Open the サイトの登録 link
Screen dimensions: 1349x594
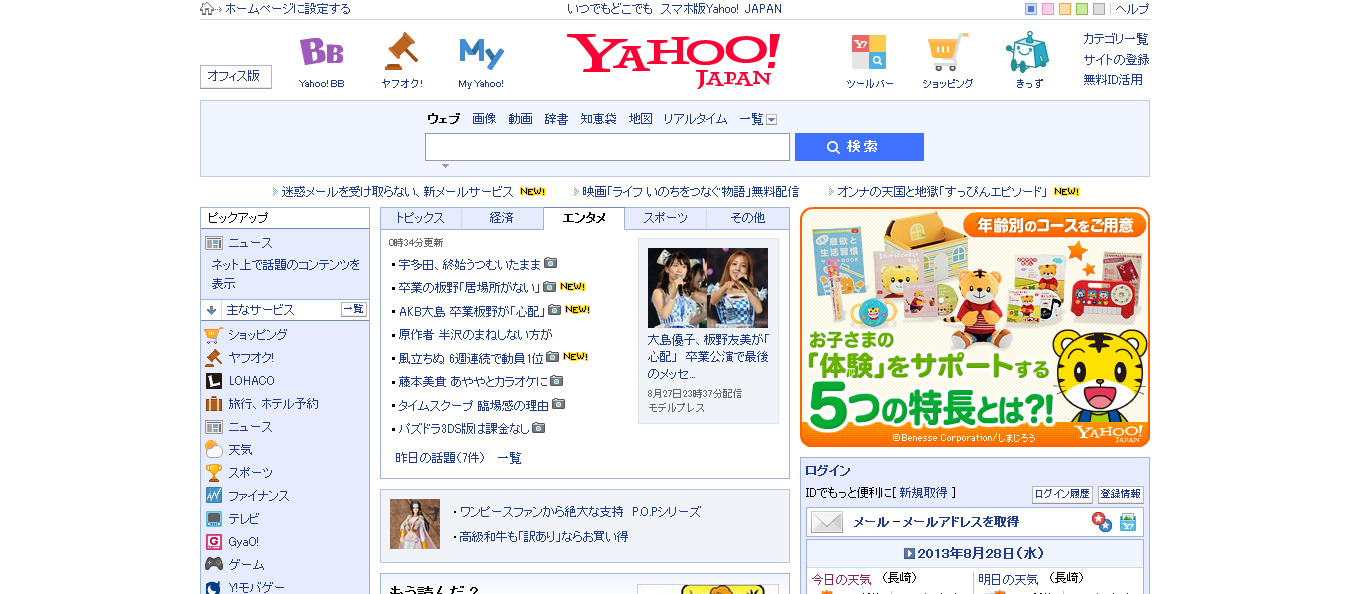[x=1116, y=59]
